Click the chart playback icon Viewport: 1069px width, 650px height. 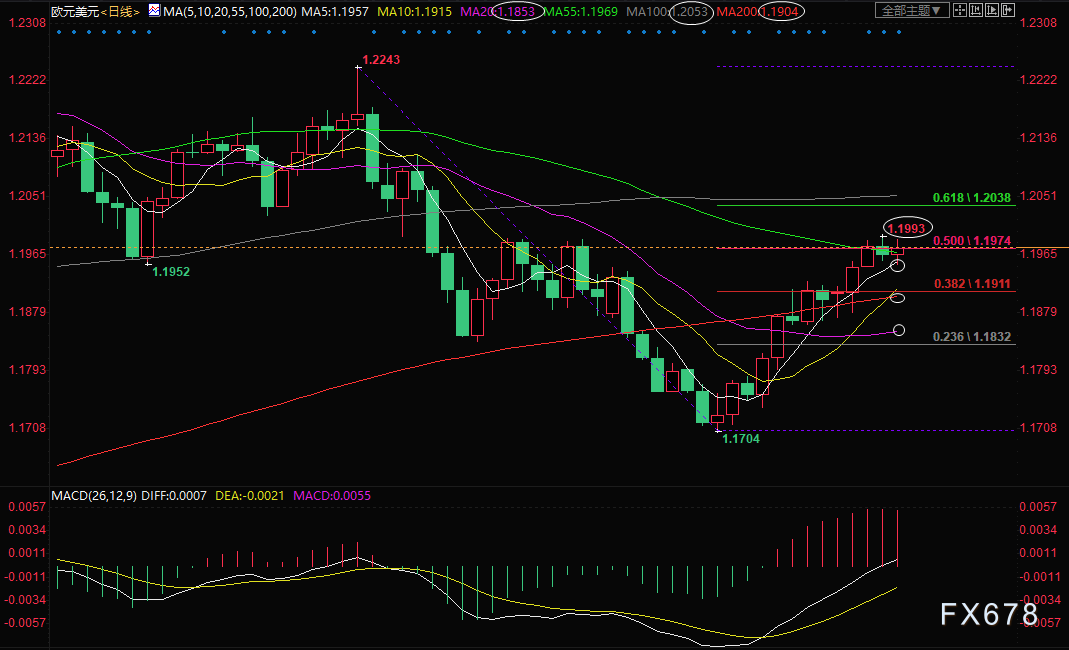(x=992, y=10)
